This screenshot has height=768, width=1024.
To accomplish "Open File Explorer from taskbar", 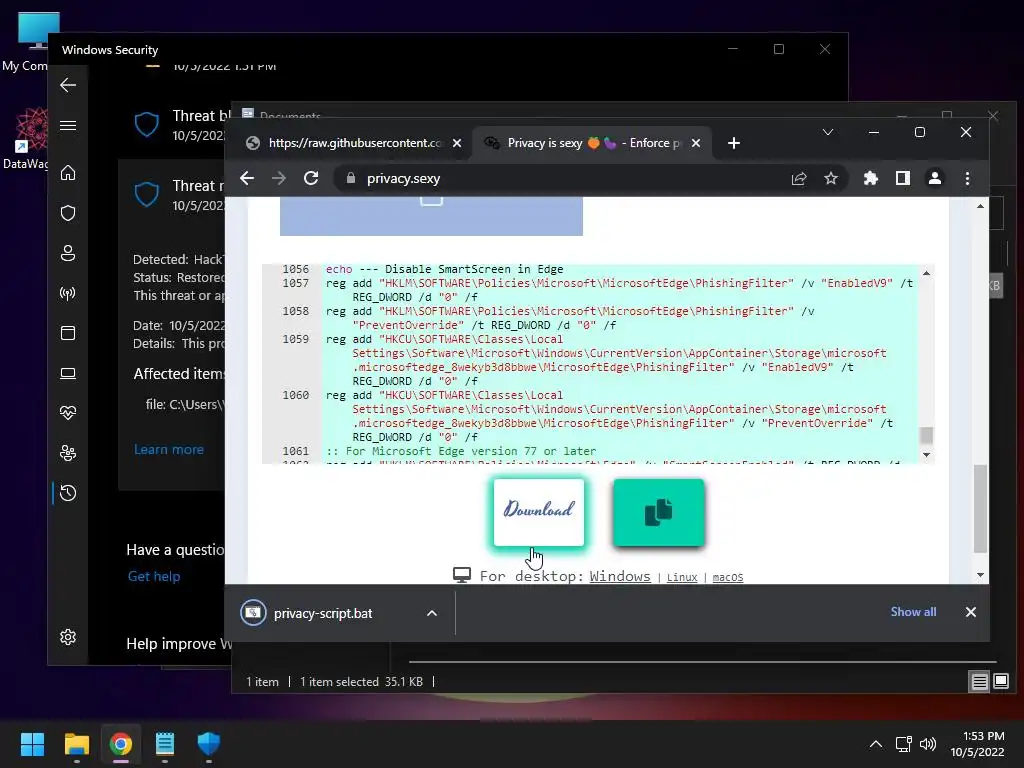I will pyautogui.click(x=76, y=744).
